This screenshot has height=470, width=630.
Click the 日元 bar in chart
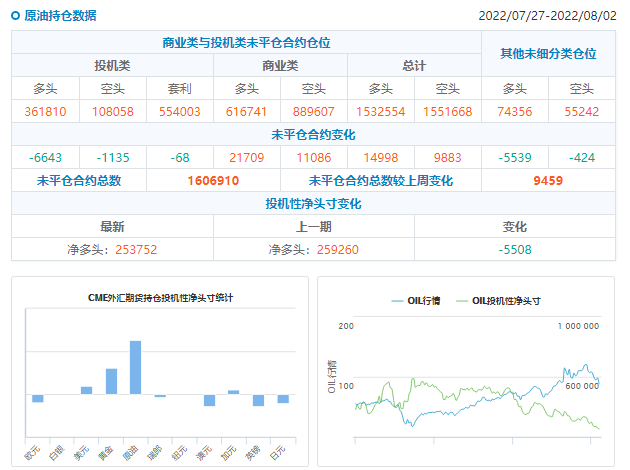(283, 399)
